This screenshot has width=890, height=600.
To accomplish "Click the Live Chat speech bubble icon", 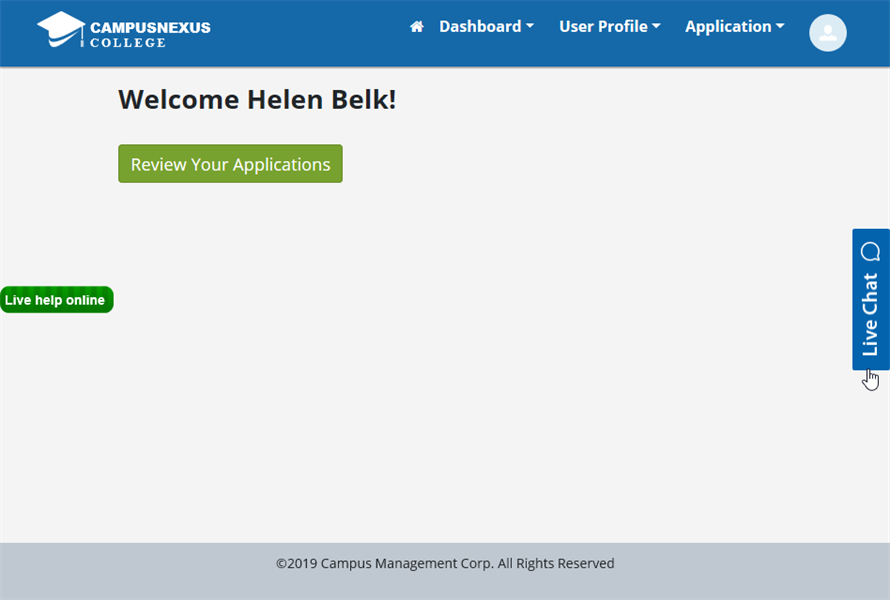I will coord(870,251).
